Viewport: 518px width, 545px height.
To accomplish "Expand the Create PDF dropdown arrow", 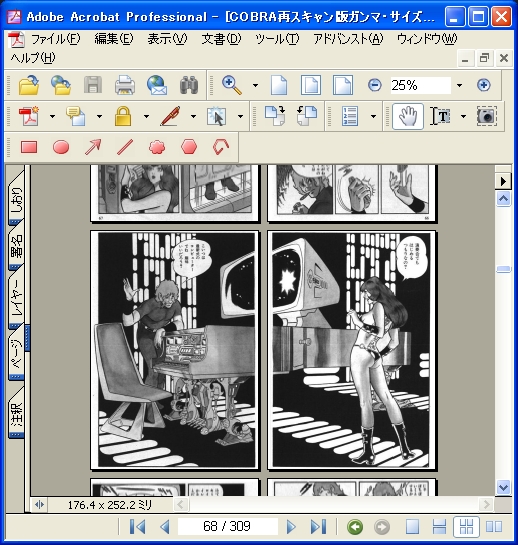I will (x=52, y=116).
